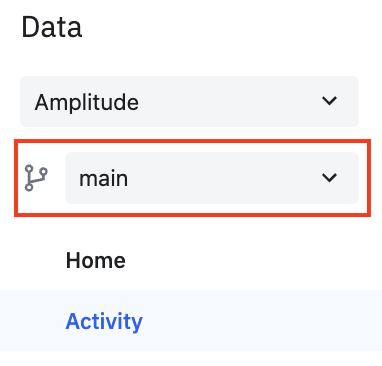Viewport: 382px width, 366px height.
Task: Click the Data heading
Action: pos(52,27)
